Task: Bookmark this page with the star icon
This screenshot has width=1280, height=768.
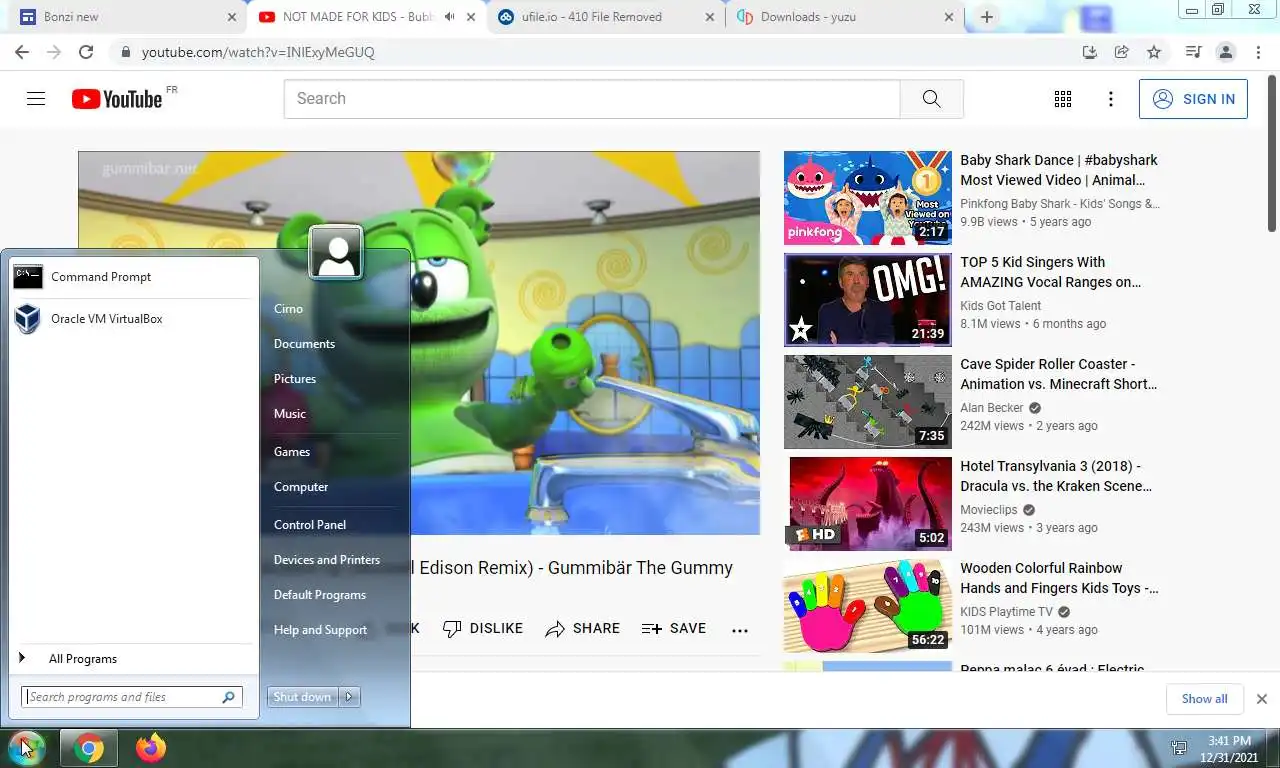Action: point(1154,52)
